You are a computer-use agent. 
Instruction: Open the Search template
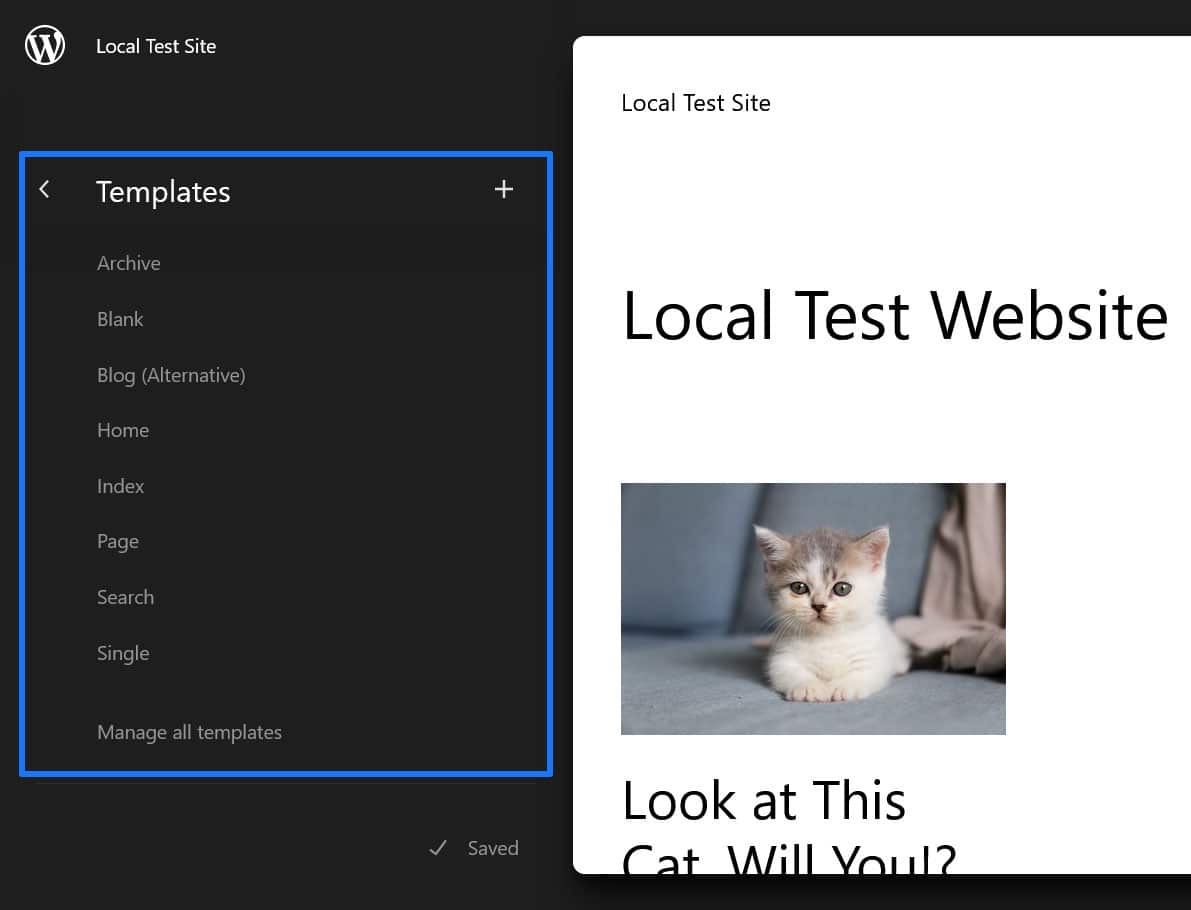click(x=125, y=597)
